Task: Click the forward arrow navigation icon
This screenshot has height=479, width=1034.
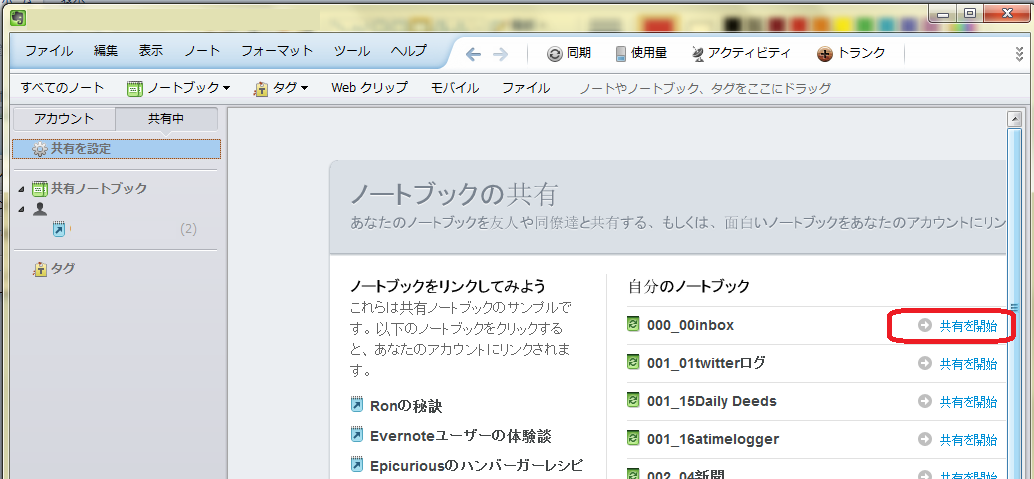Action: 501,54
